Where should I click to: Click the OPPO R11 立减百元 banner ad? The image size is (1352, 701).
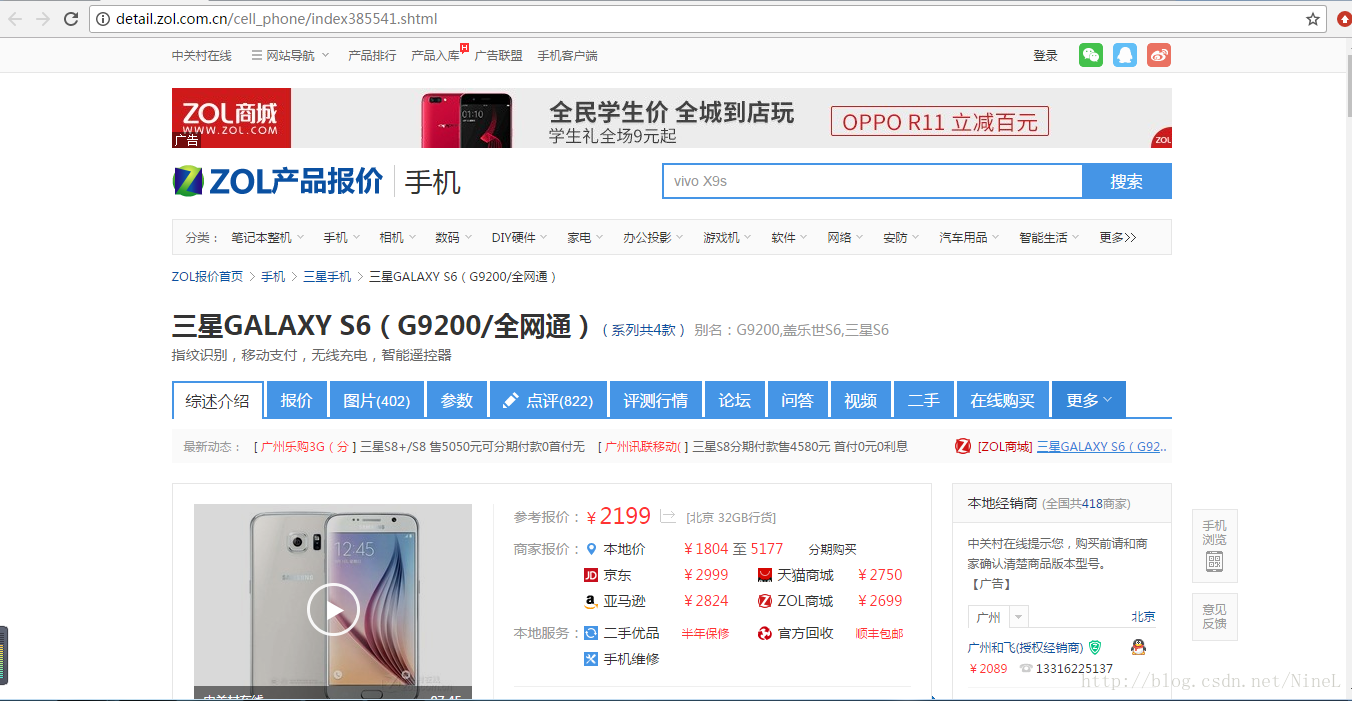pyautogui.click(x=940, y=122)
